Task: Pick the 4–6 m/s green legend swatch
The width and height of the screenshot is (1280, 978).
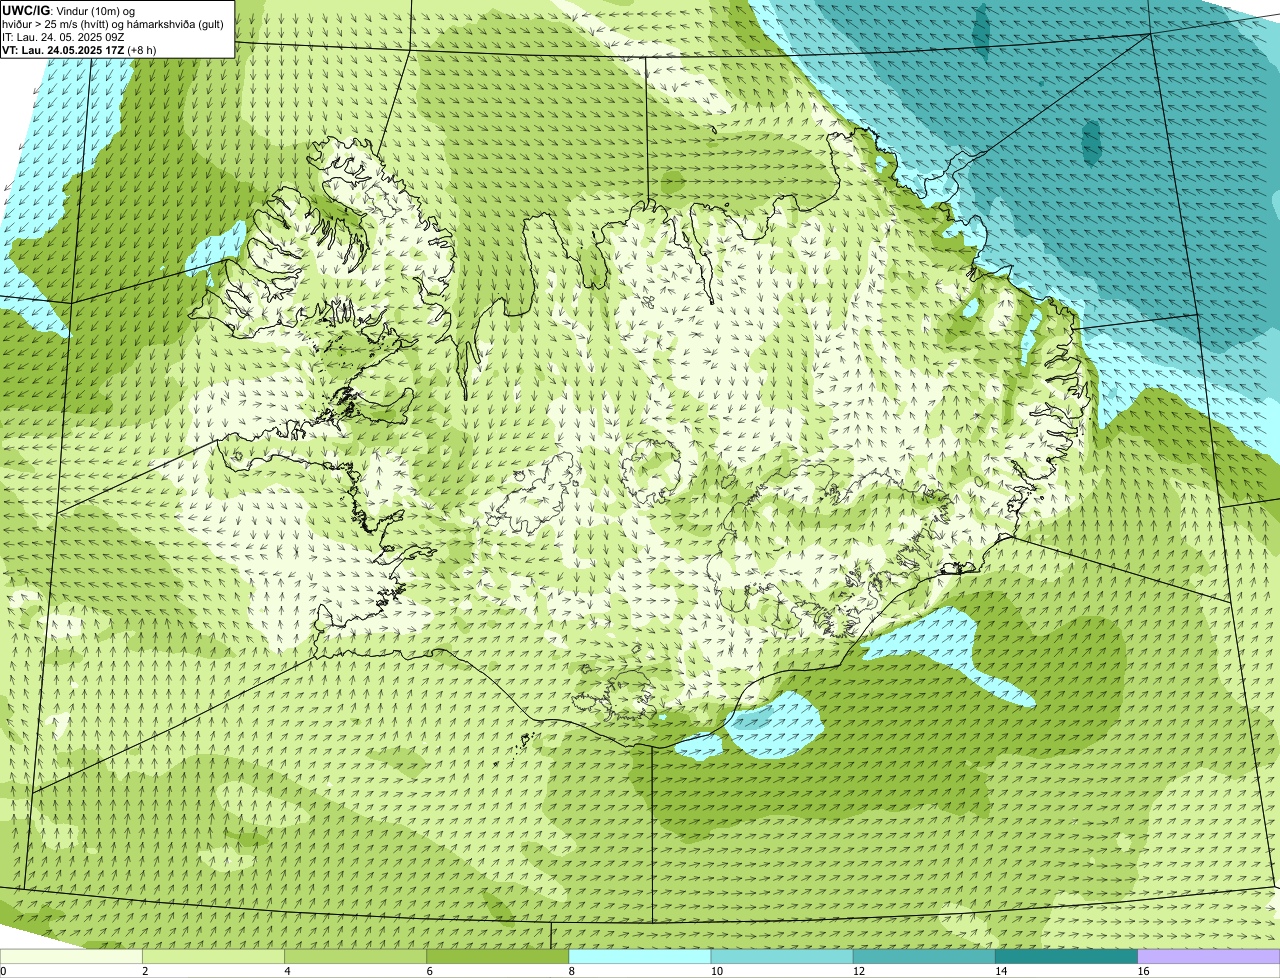Action: [355, 957]
